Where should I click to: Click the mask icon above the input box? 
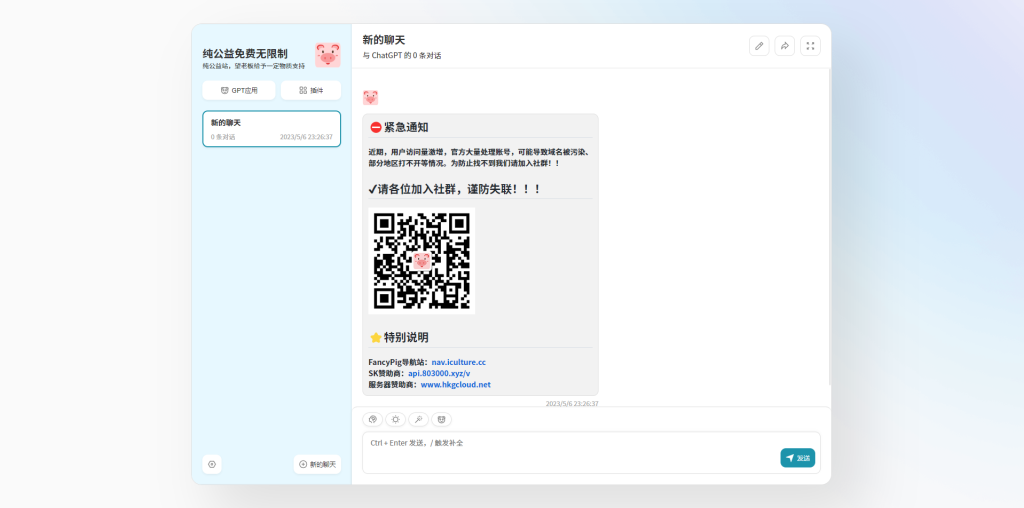(x=442, y=420)
